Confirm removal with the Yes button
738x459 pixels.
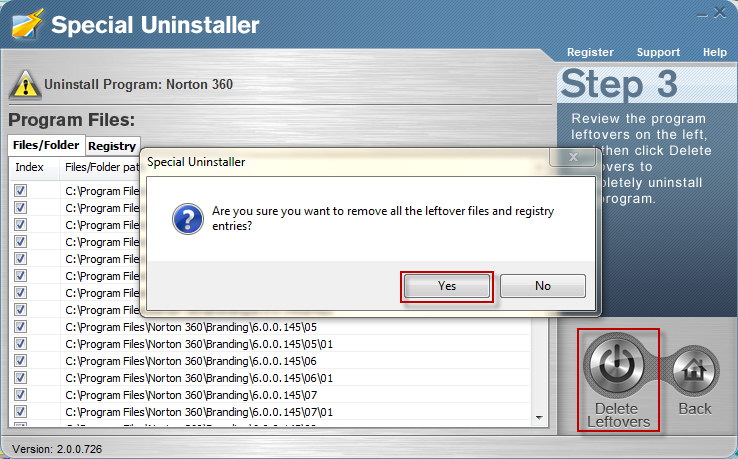[447, 286]
